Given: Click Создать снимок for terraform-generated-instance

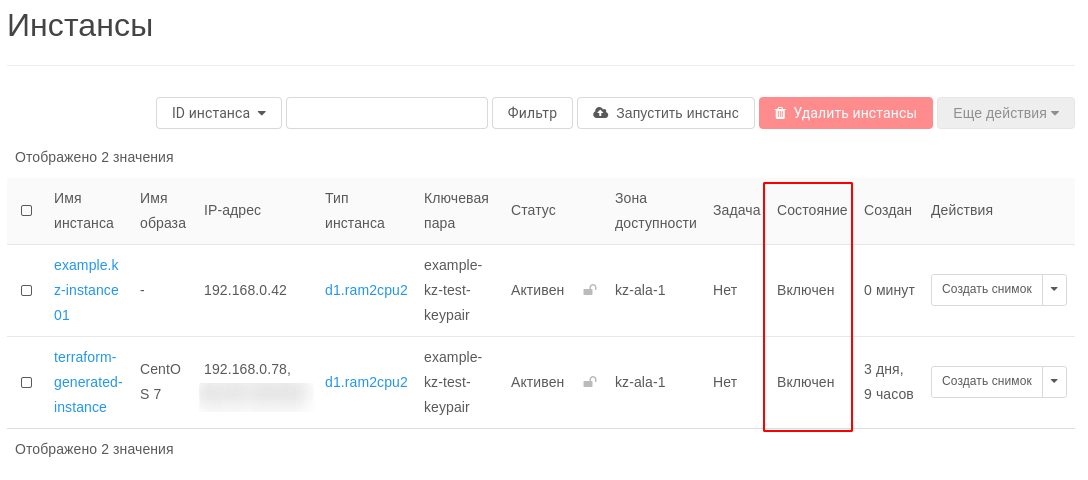Looking at the screenshot, I should [987, 381].
